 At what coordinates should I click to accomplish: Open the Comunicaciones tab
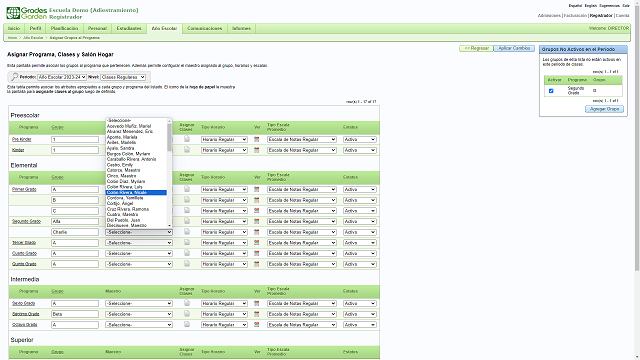click(x=204, y=29)
